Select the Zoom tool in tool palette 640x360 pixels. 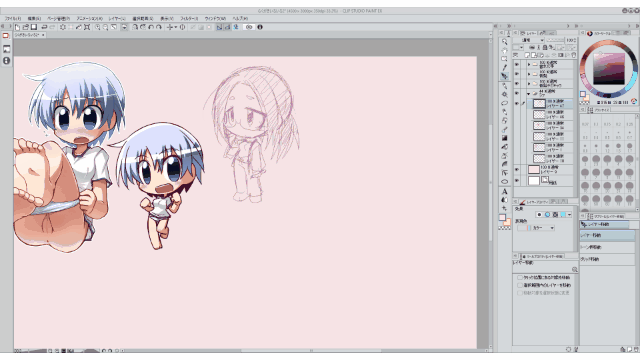point(505,42)
